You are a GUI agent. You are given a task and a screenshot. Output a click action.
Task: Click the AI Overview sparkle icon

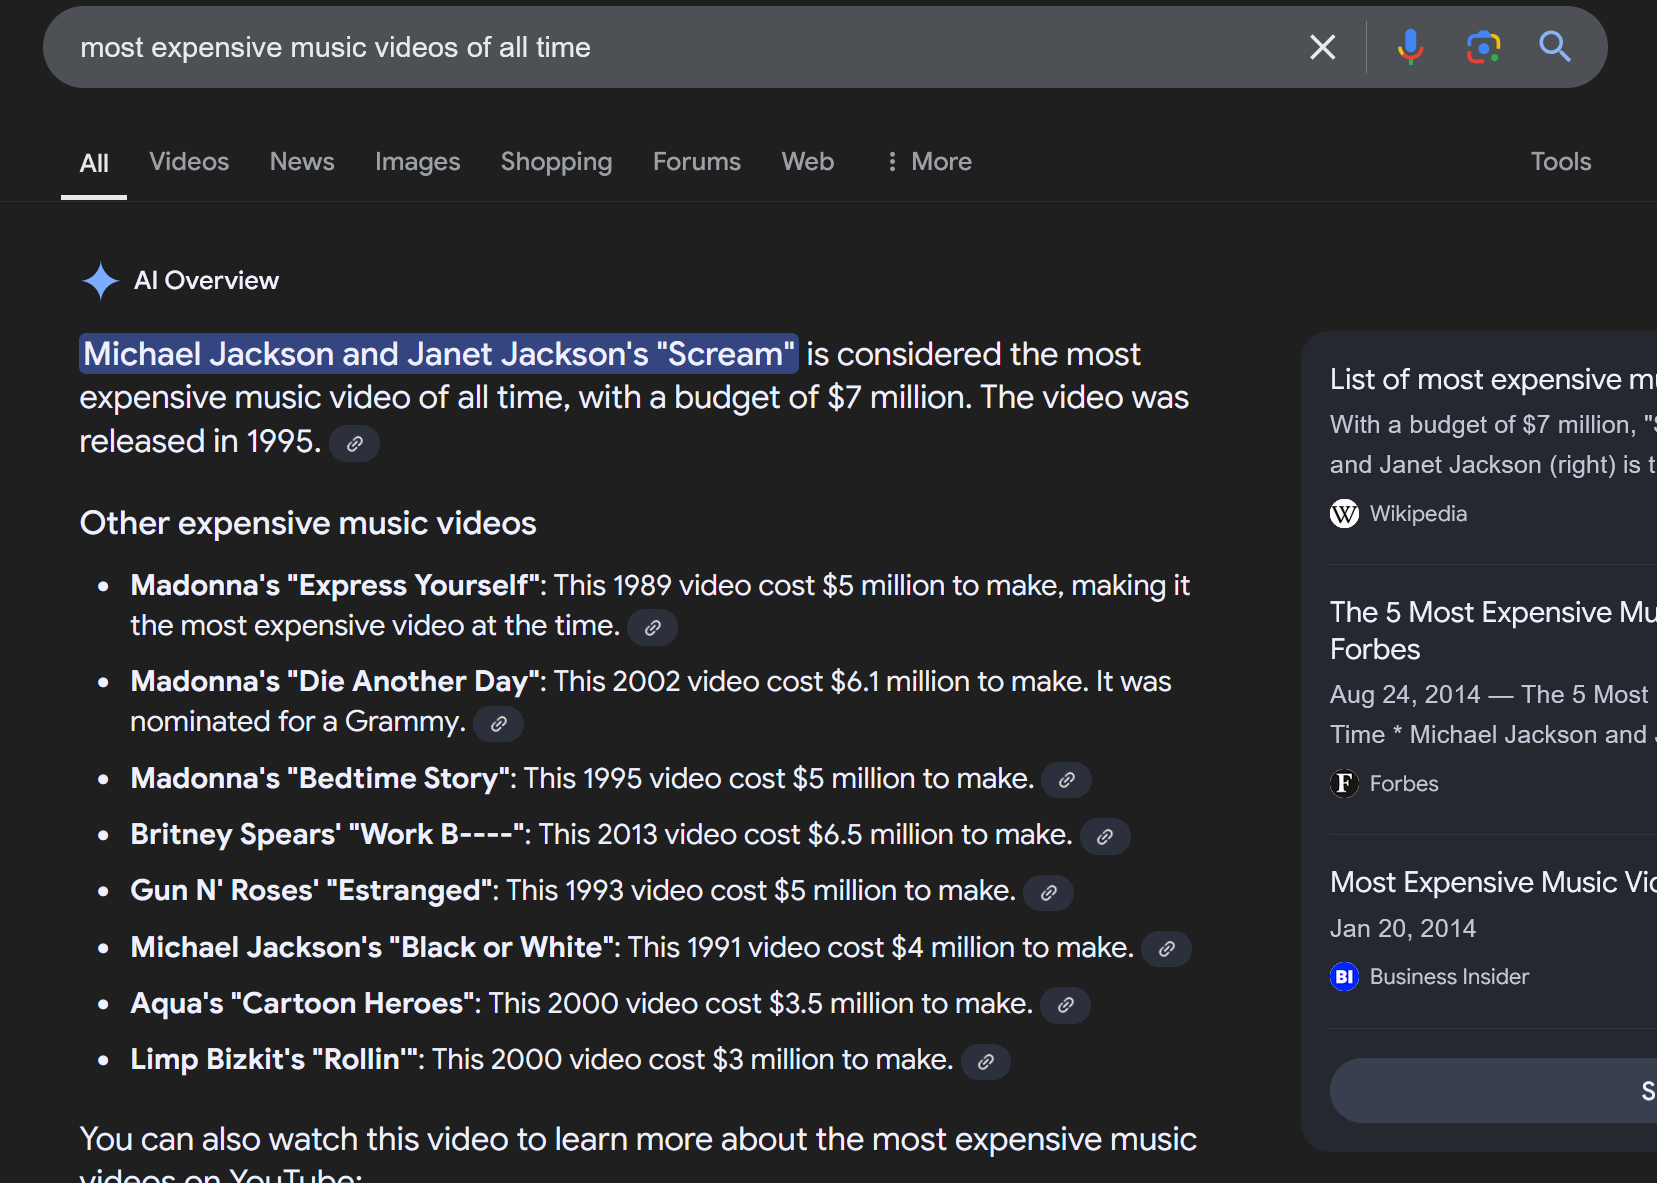[100, 281]
